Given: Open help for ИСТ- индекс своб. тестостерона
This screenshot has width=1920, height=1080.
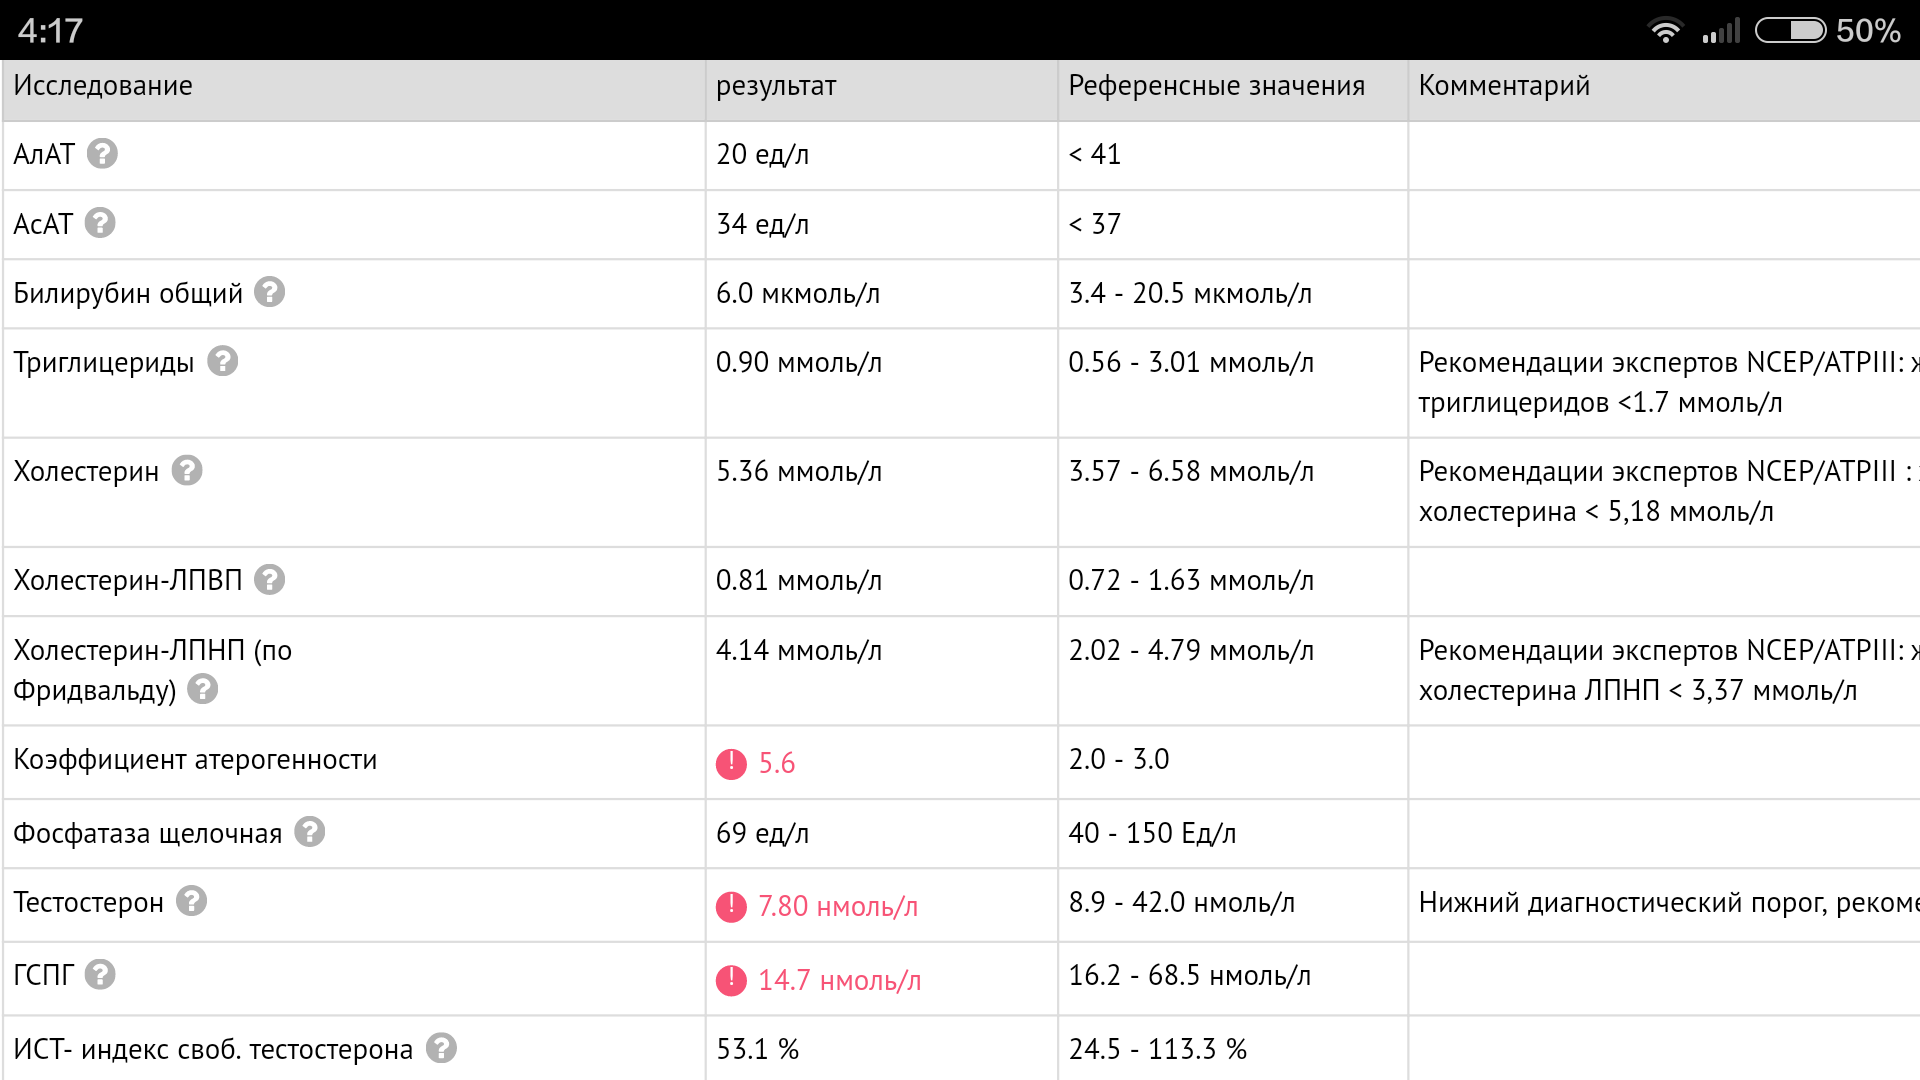Looking at the screenshot, I should click(x=441, y=1048).
